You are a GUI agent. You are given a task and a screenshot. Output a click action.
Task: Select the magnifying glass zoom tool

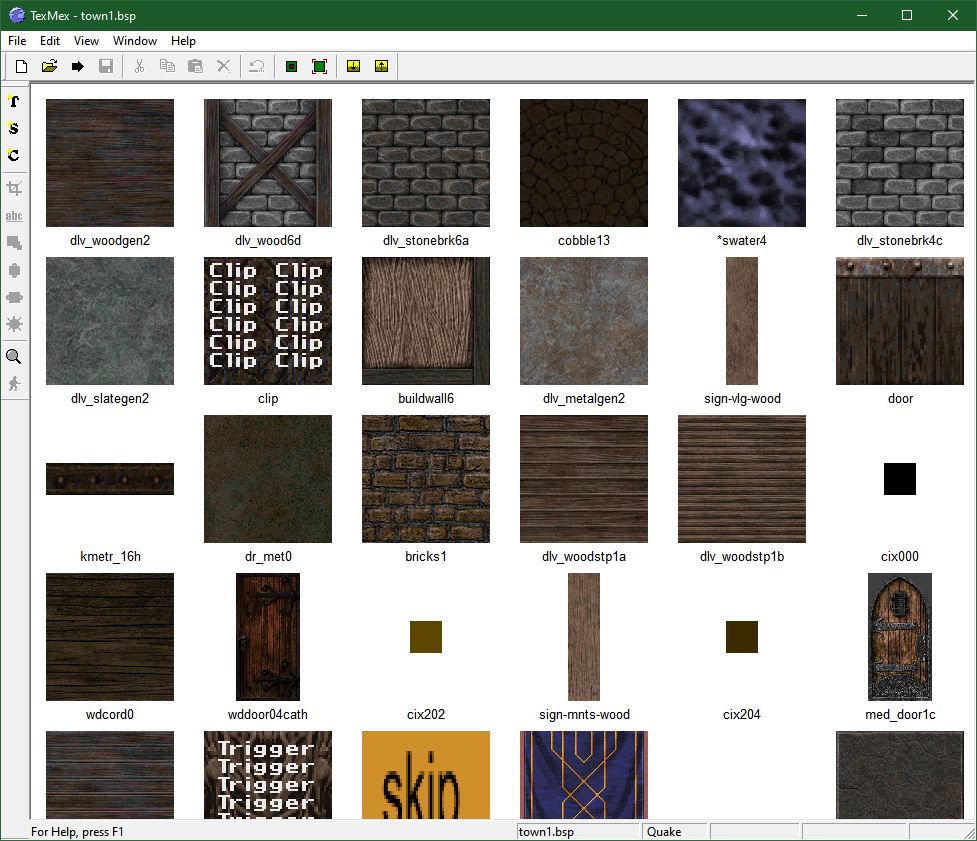(14, 357)
